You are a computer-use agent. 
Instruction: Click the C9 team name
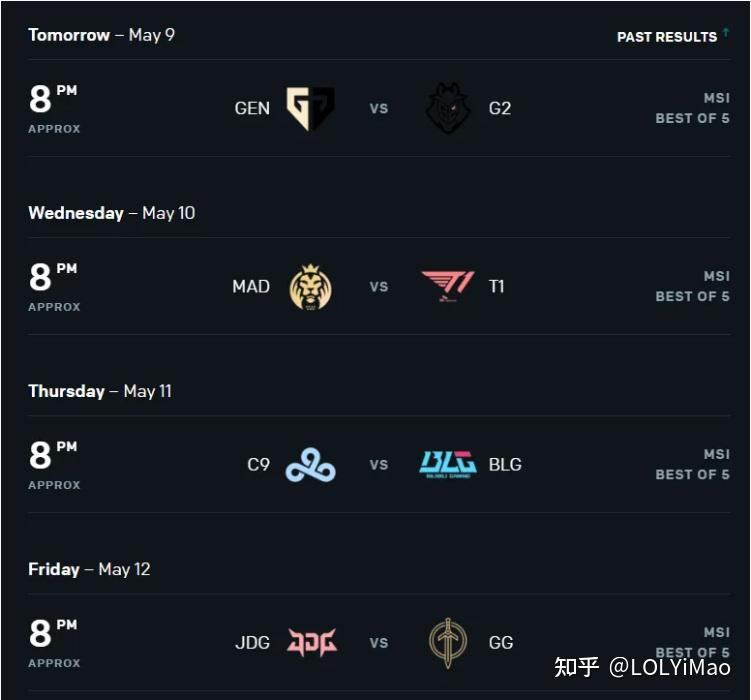[x=259, y=465]
